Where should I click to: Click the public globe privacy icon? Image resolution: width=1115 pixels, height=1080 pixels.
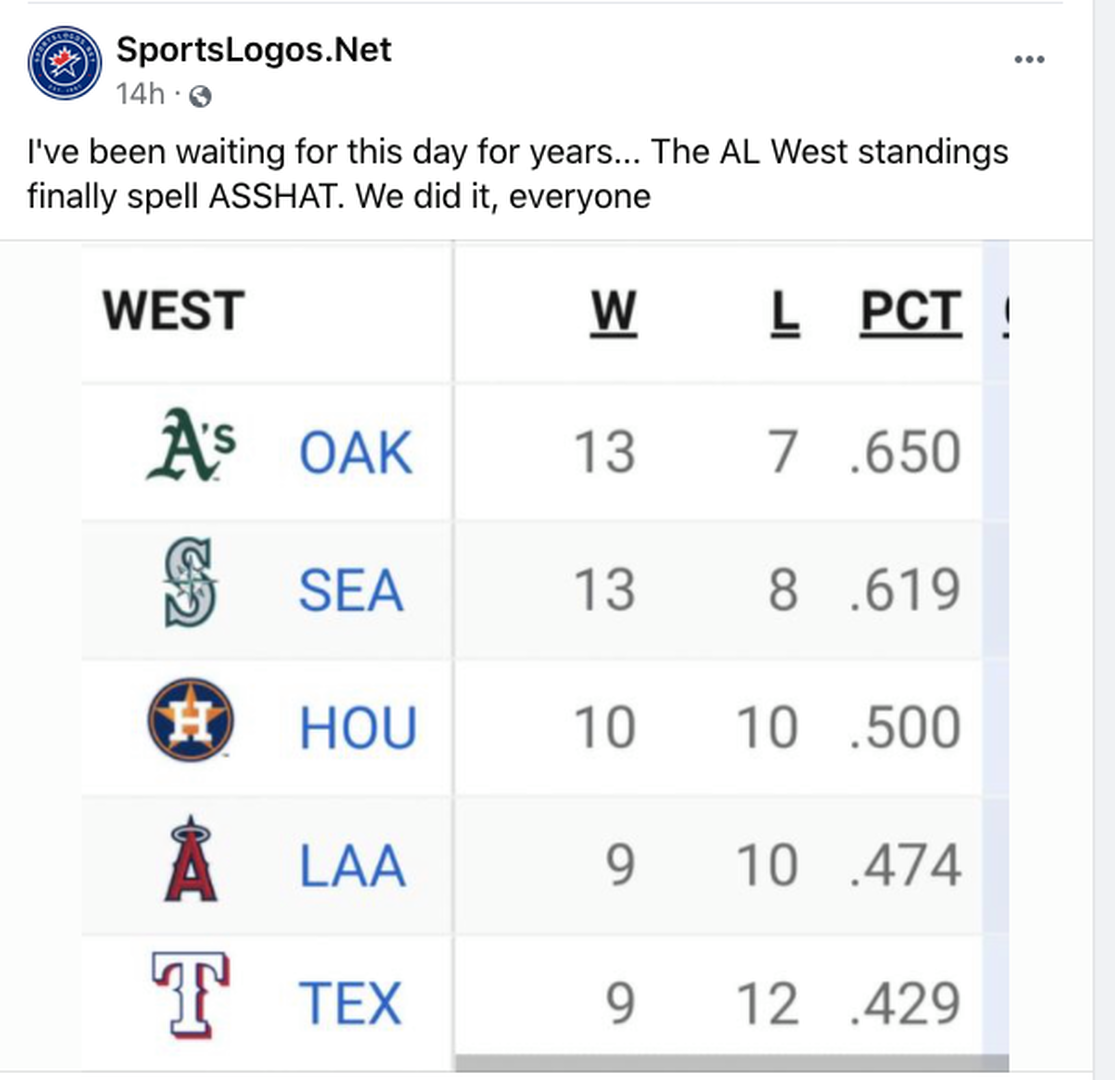pyautogui.click(x=200, y=96)
